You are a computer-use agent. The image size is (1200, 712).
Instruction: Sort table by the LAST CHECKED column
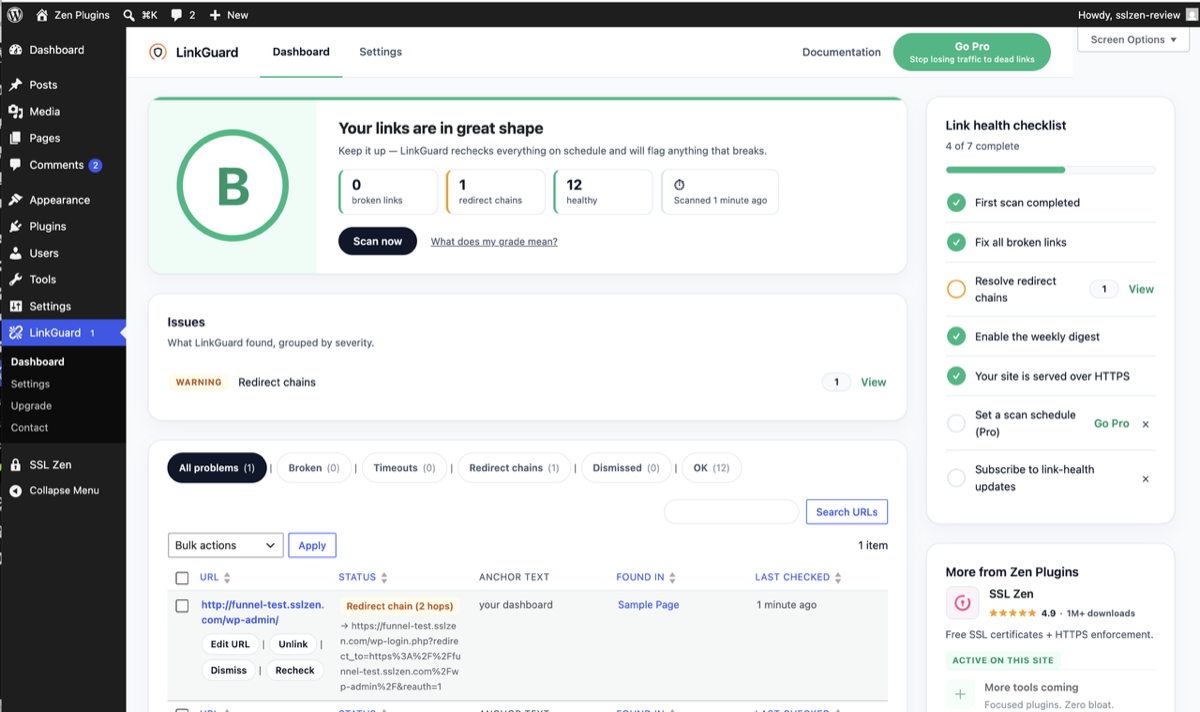[798, 577]
